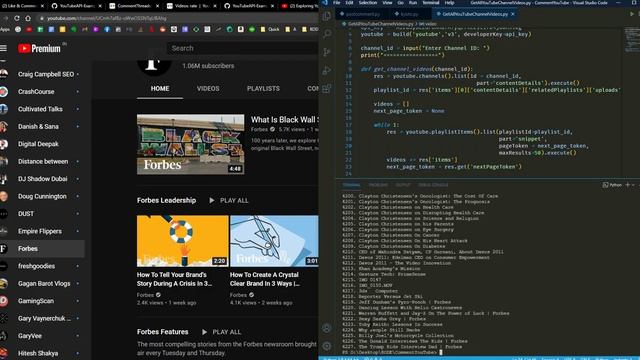640x360 pixels.
Task: Click Play All icon beside Forbes Features
Action: (204, 332)
